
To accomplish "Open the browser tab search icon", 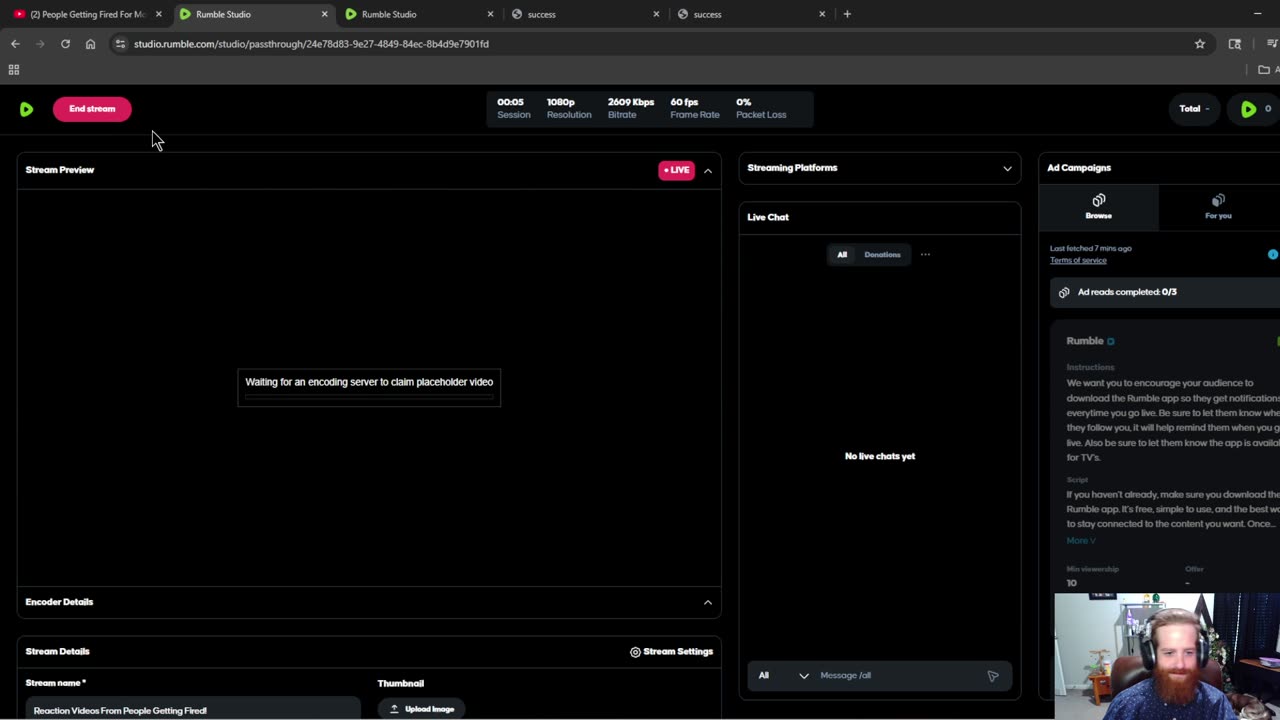I will 1235,44.
